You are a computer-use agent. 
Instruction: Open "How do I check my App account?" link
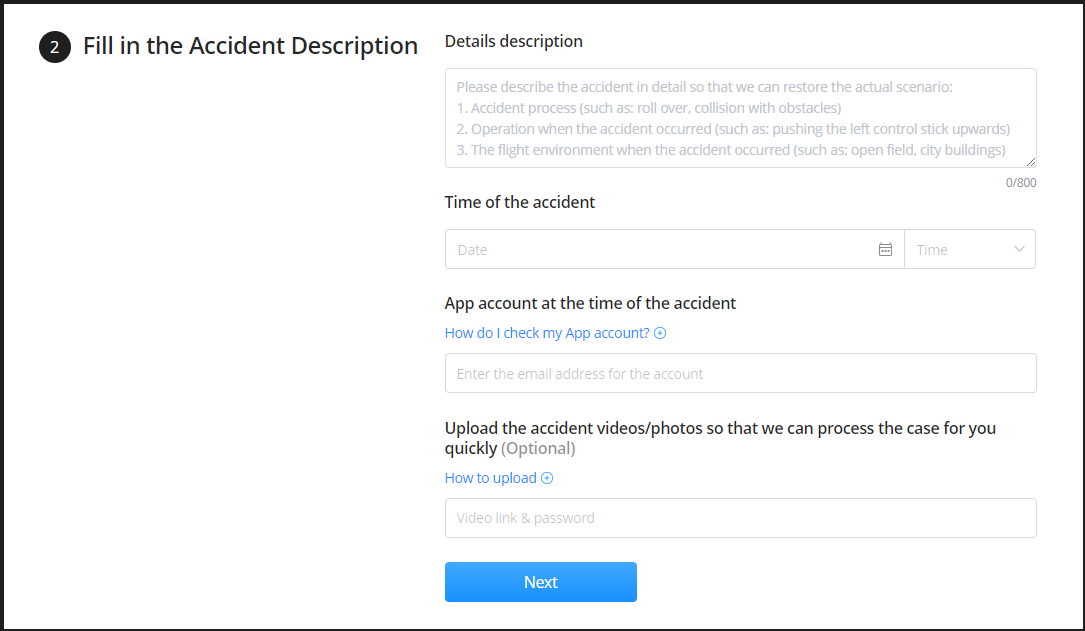547,333
